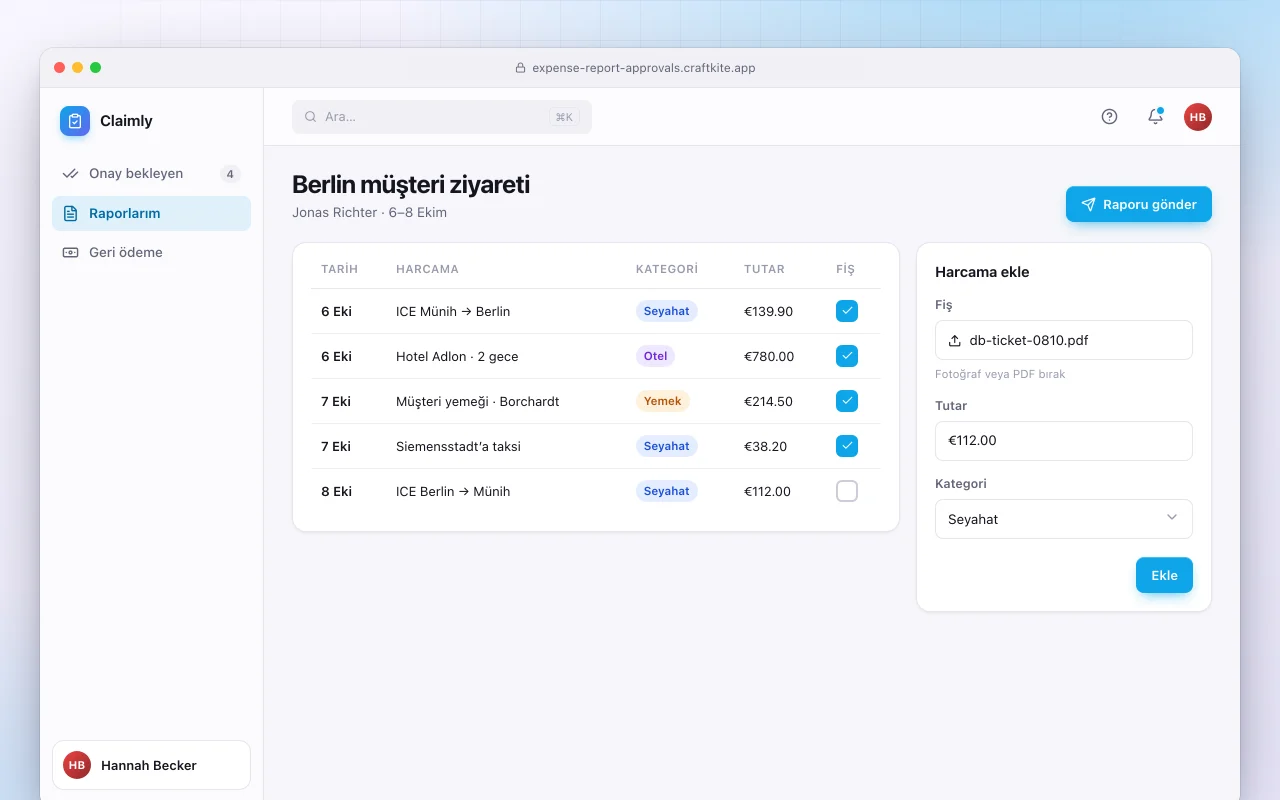Viewport: 1280px width, 800px height.
Task: Click Hannah Becker's avatar in the sidebar
Action: click(77, 765)
